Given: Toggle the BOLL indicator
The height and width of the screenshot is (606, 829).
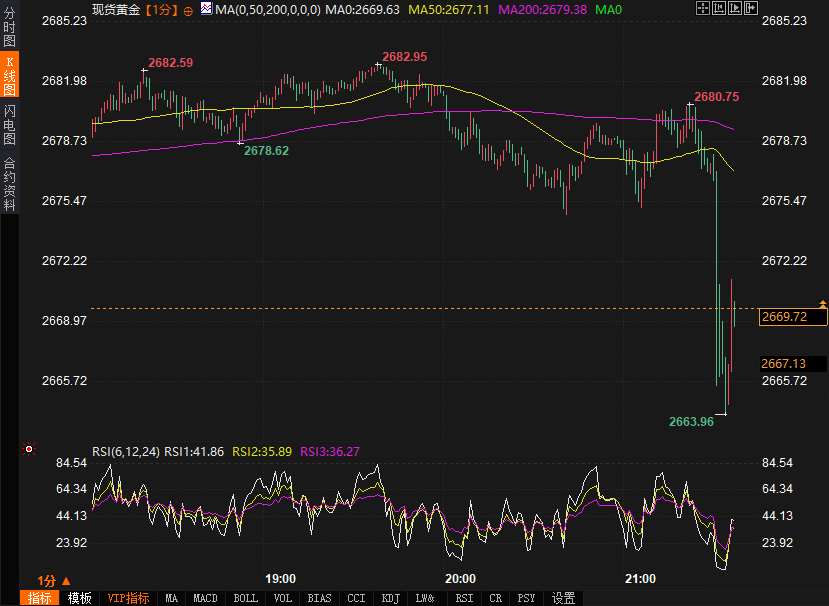Looking at the screenshot, I should (x=244, y=598).
